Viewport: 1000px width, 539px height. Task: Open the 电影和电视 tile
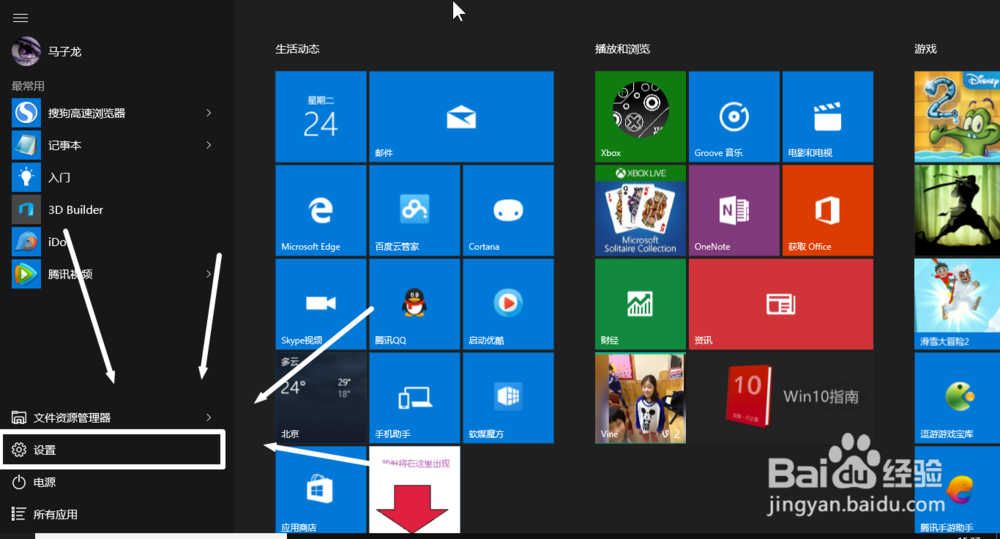pos(828,117)
